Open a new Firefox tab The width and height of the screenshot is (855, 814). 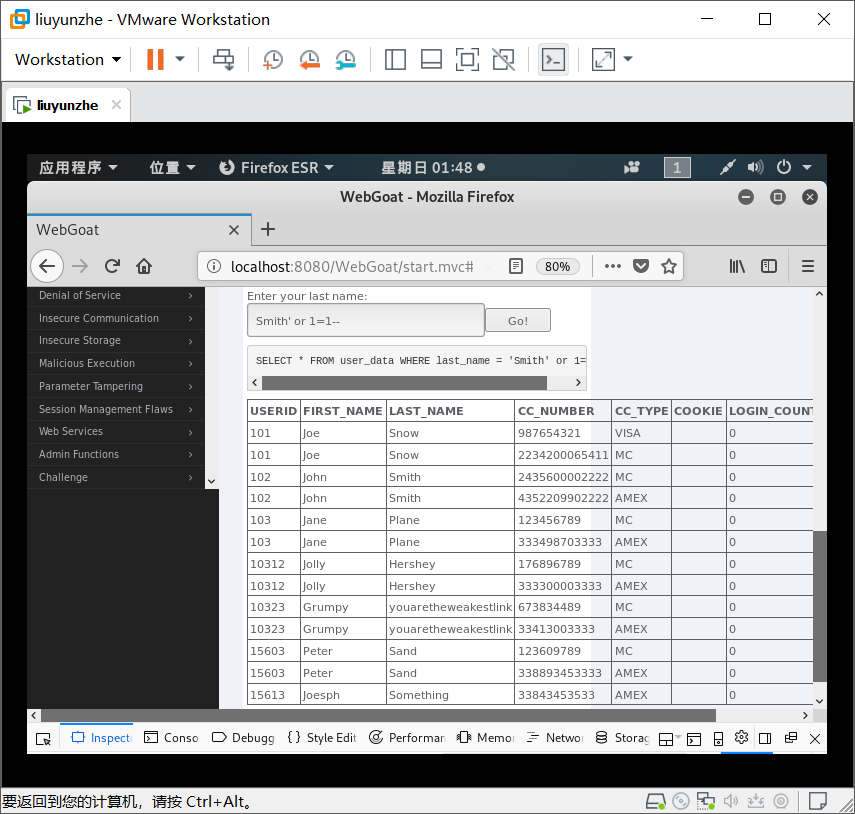pyautogui.click(x=268, y=230)
